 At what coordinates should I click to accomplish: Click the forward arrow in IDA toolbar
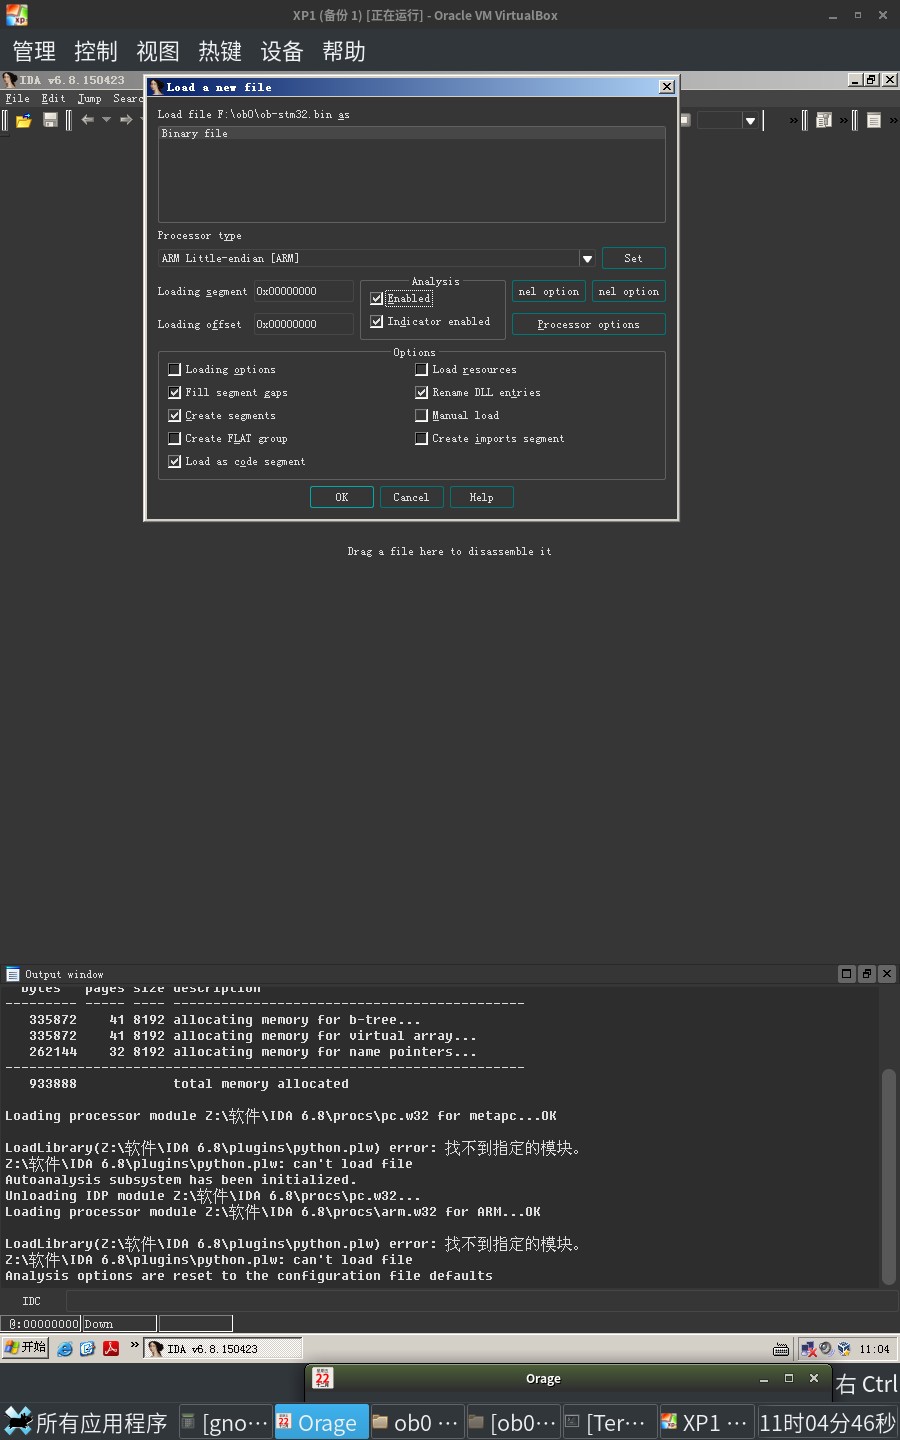tap(126, 120)
